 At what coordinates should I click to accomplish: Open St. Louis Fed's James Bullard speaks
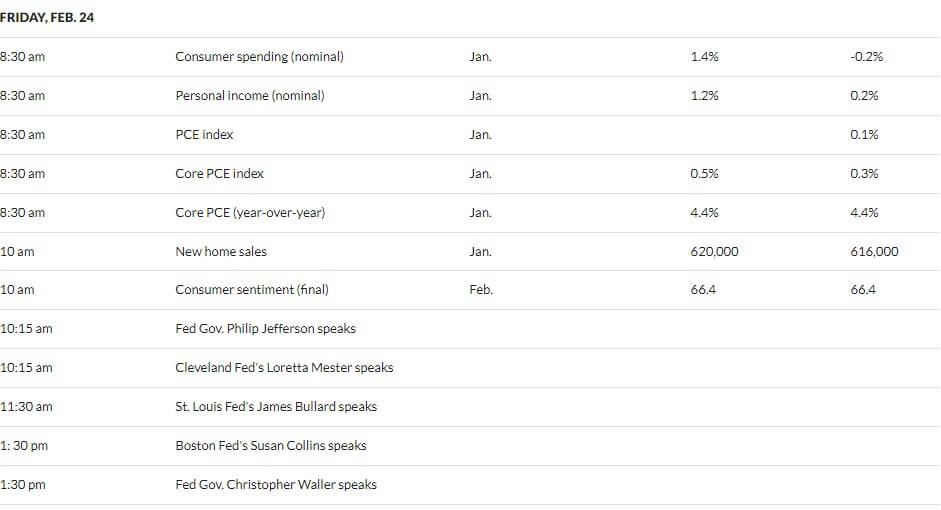275,406
